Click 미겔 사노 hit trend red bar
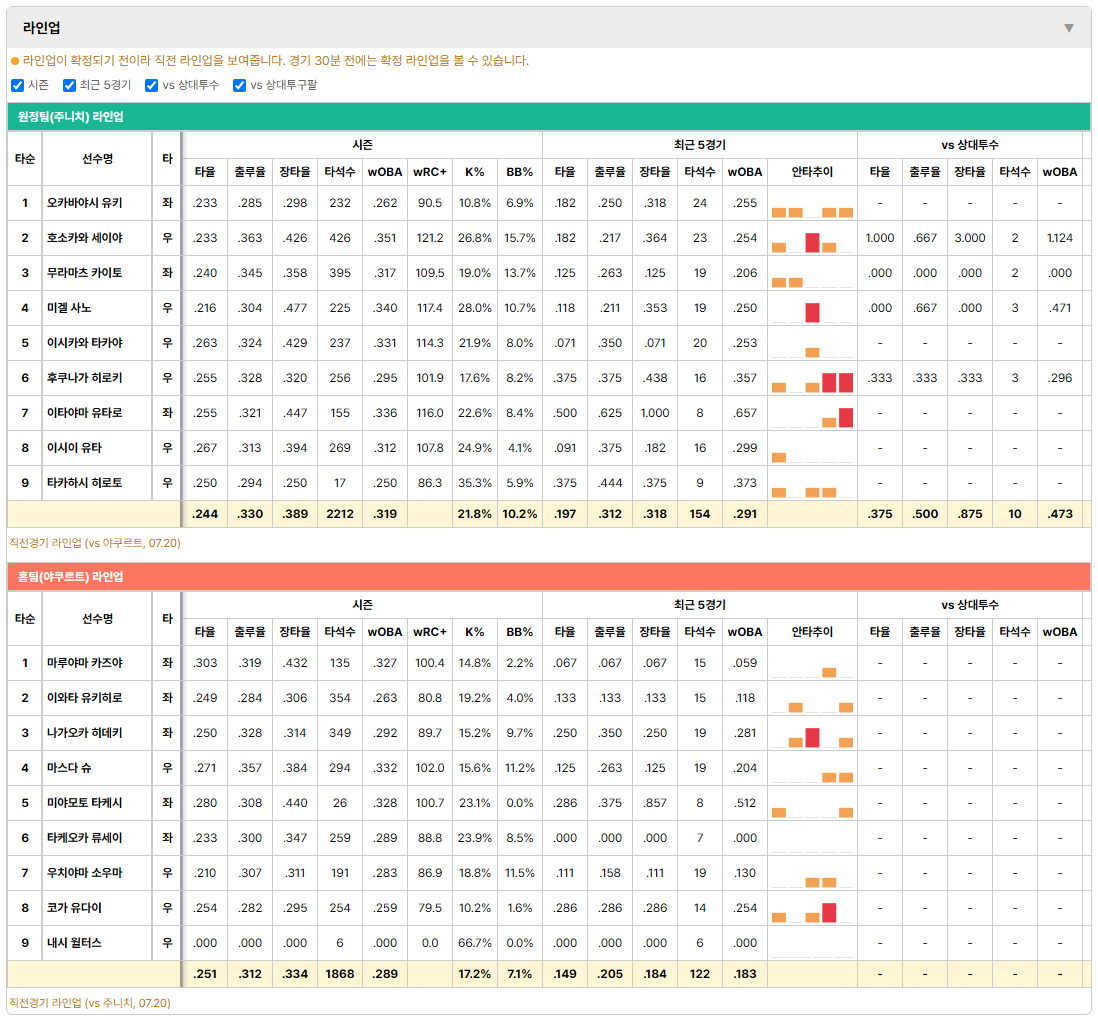 point(812,312)
